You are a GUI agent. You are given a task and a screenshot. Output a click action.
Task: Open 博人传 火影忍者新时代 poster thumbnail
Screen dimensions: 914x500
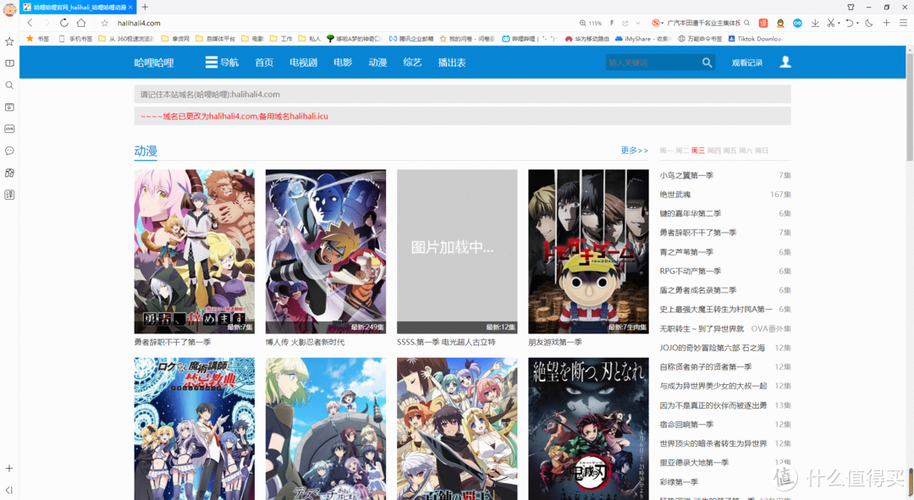pos(325,251)
